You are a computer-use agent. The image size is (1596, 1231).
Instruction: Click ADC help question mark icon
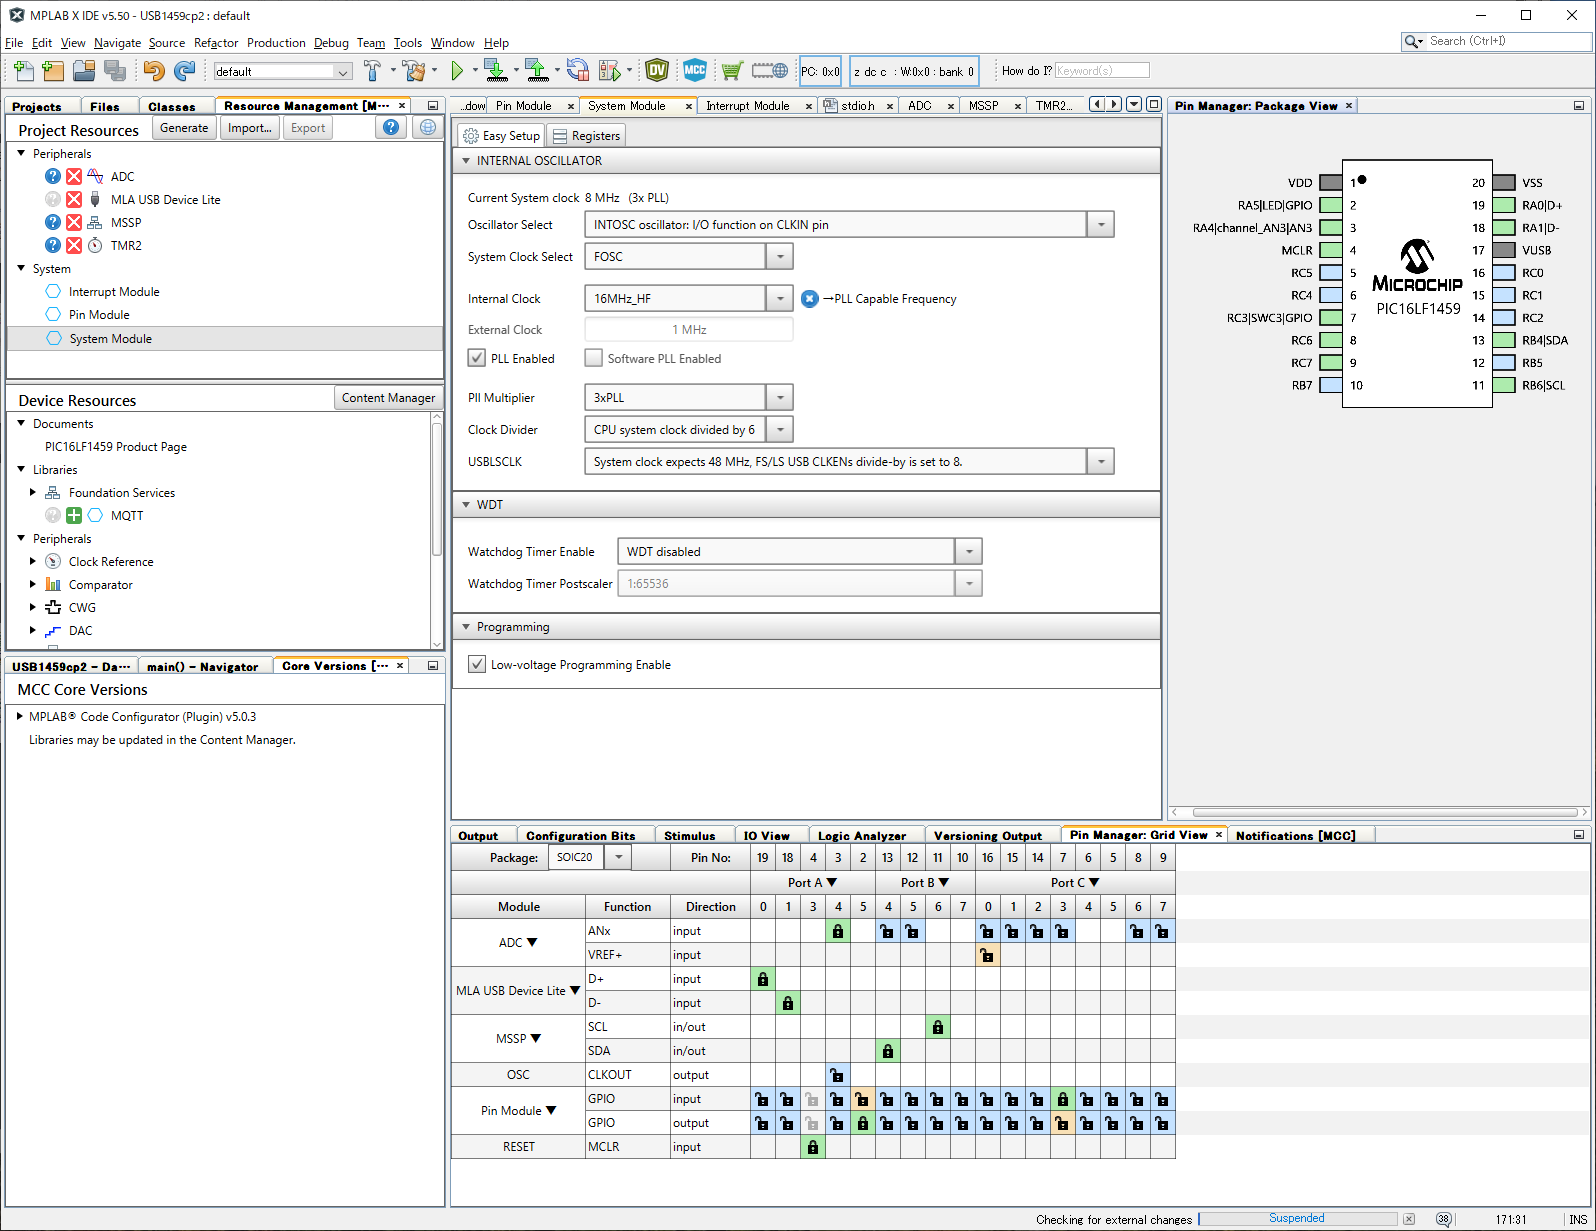pyautogui.click(x=53, y=176)
